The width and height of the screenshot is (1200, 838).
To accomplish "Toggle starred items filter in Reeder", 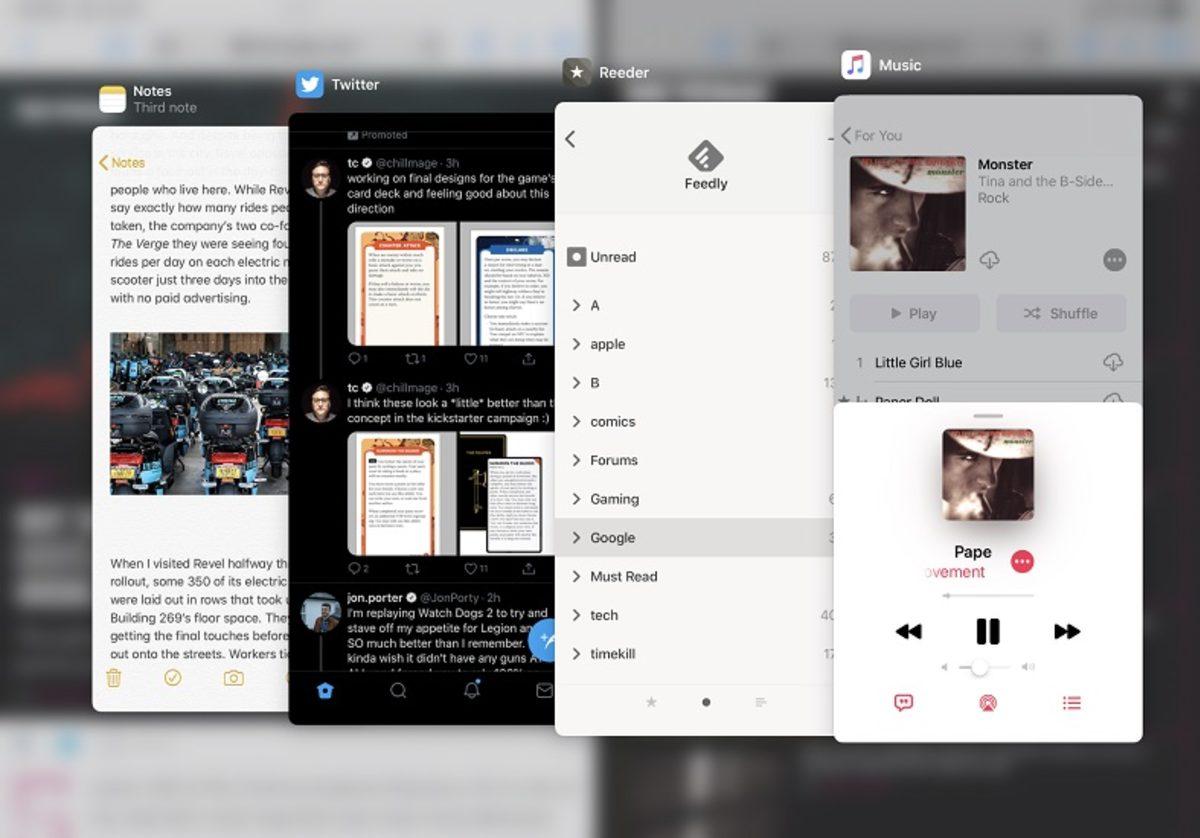I will pos(651,702).
